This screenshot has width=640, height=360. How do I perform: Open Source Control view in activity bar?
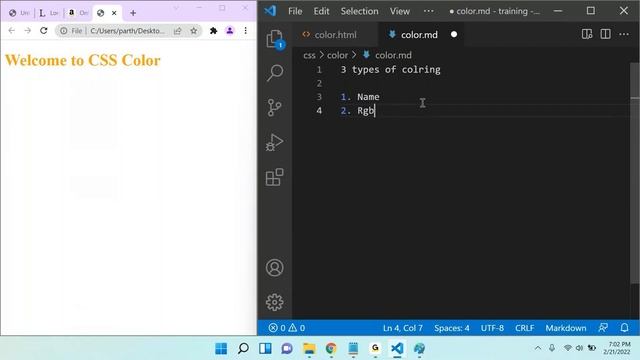[274, 108]
